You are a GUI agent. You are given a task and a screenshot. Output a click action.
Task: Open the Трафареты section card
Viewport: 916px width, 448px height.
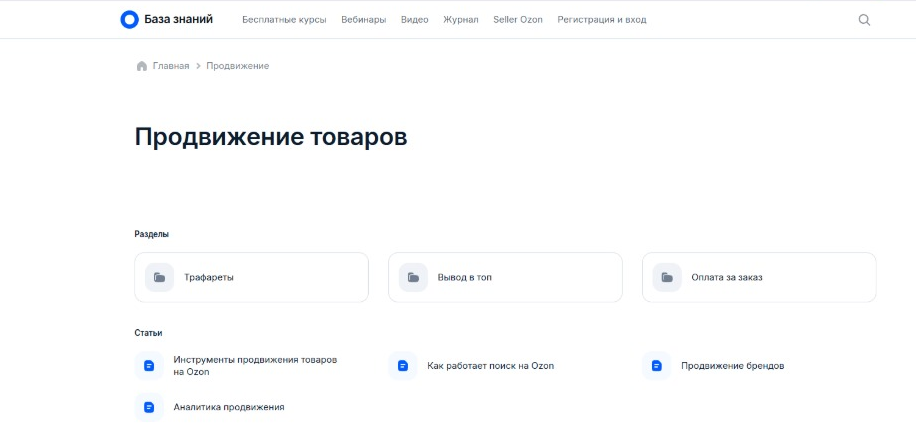coord(251,277)
